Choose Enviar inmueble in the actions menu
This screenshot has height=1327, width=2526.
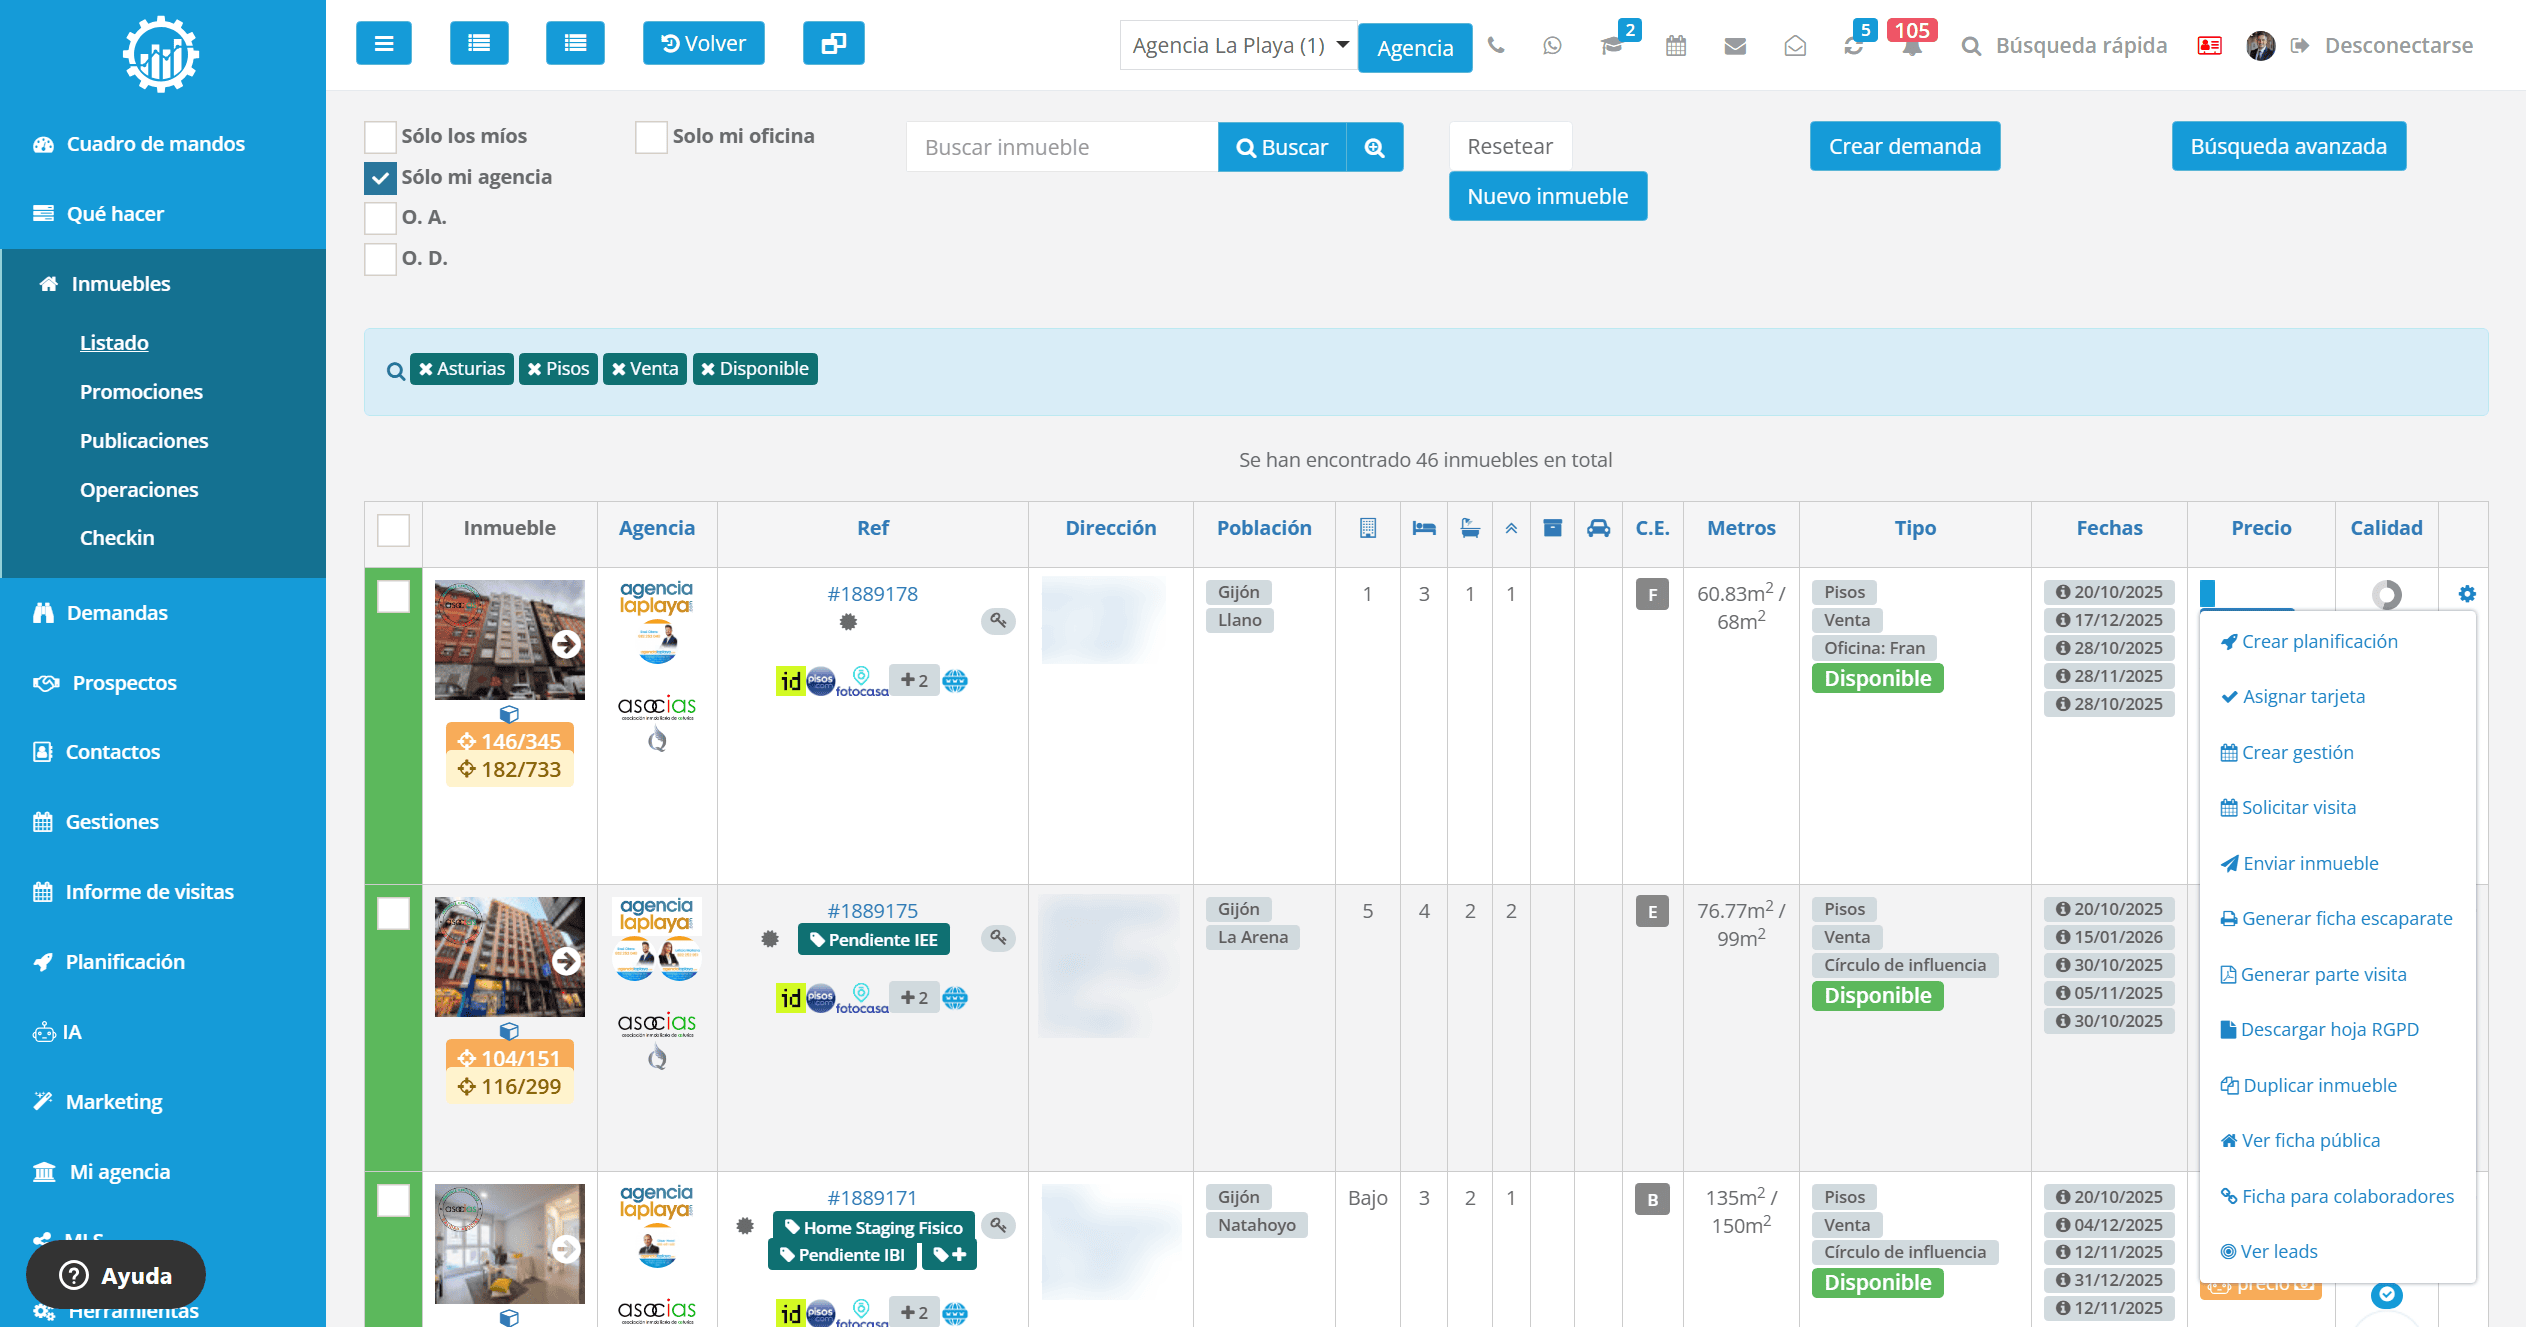coord(2309,863)
